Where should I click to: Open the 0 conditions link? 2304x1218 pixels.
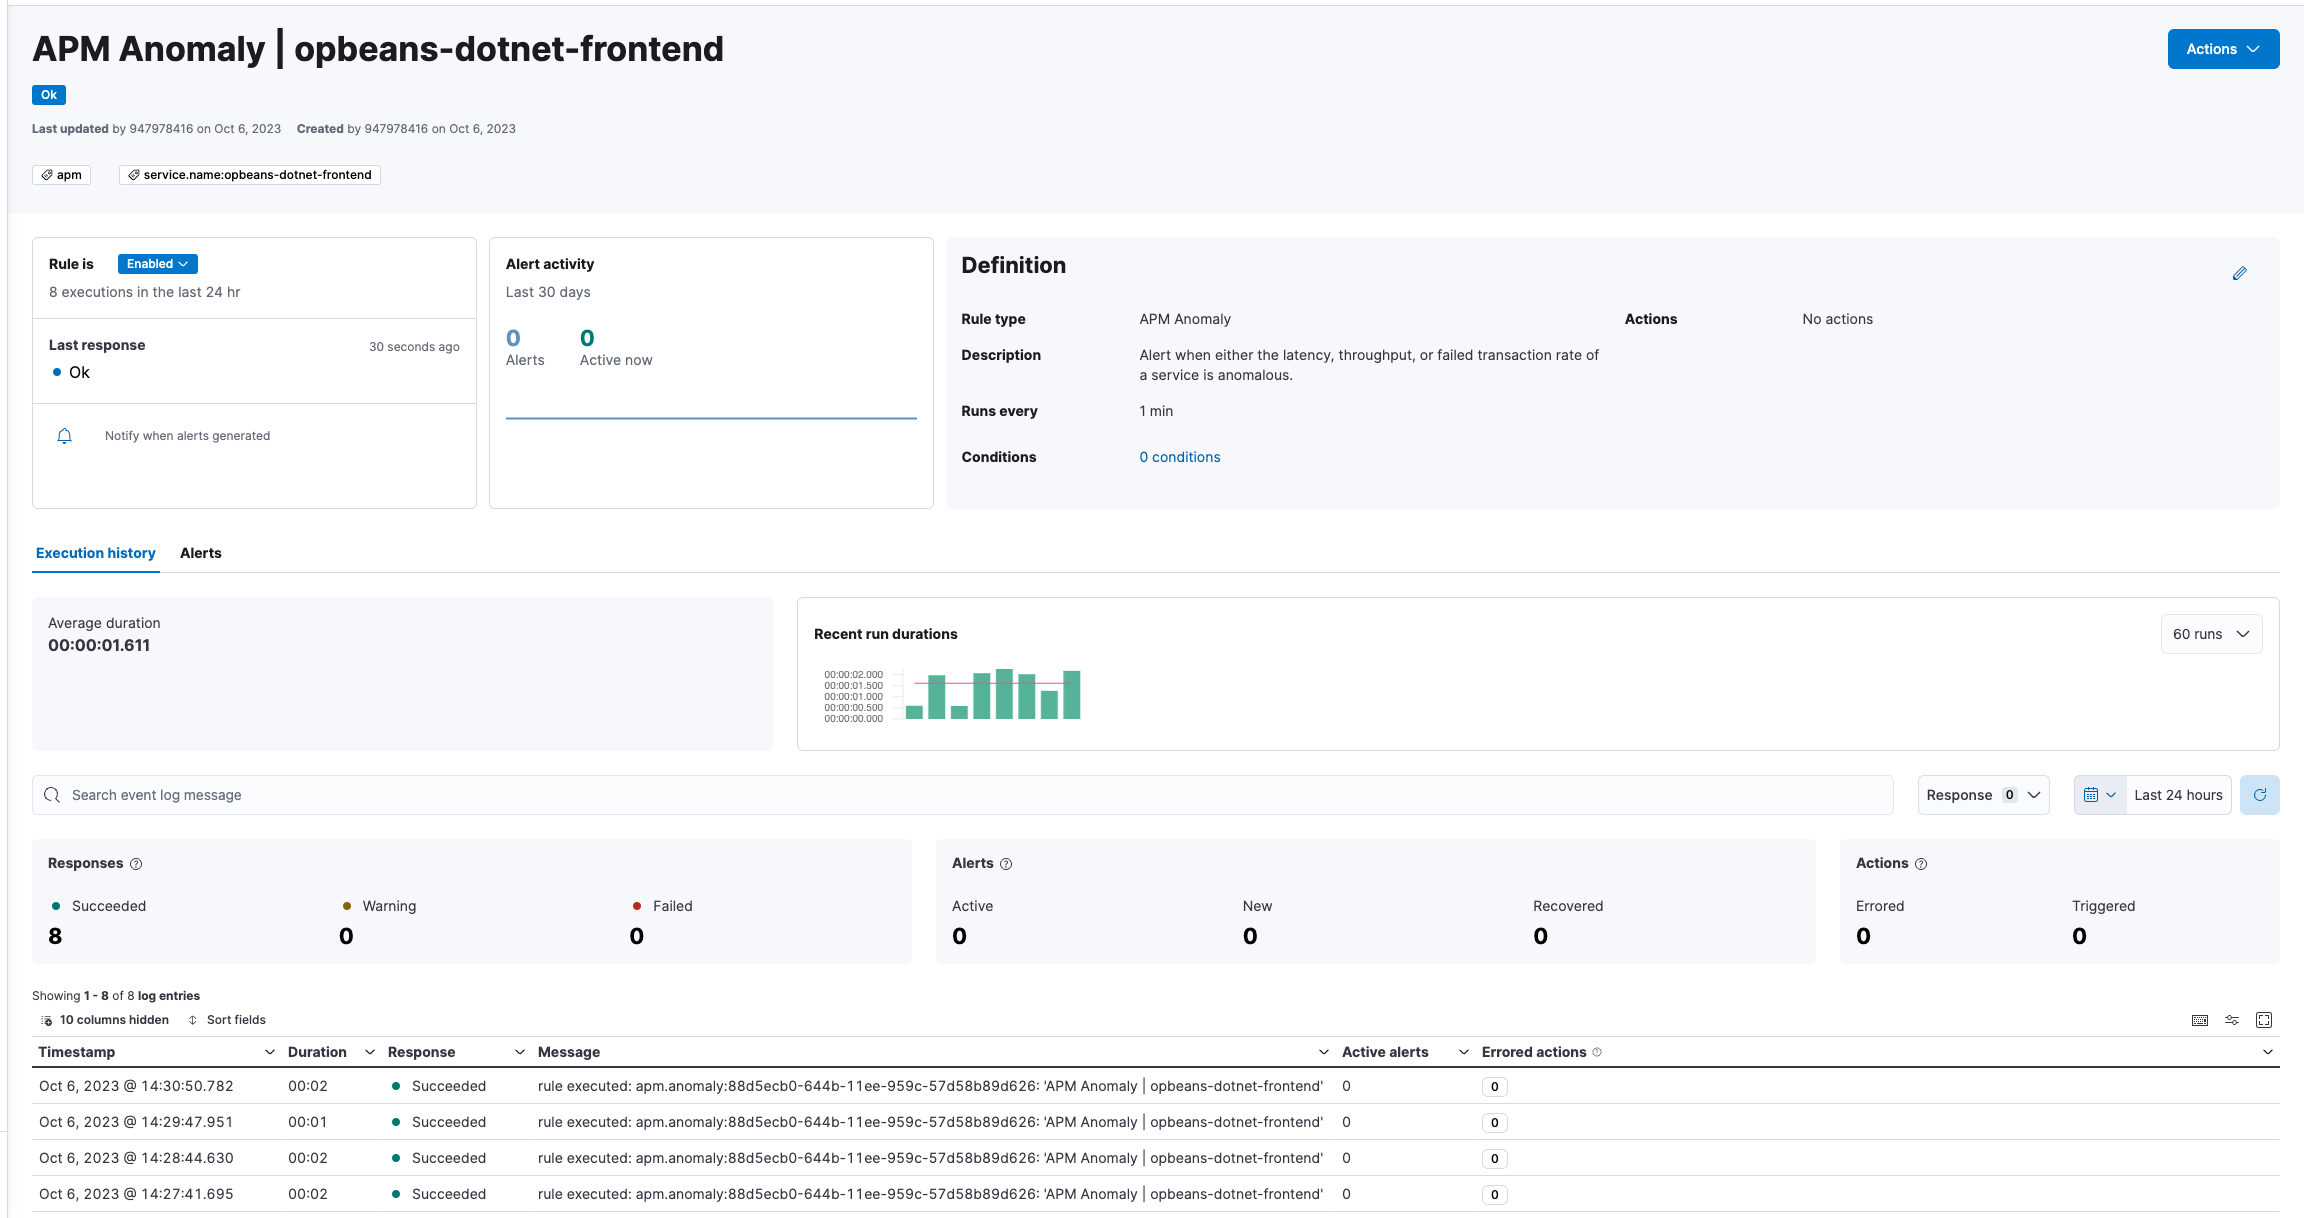[1179, 457]
